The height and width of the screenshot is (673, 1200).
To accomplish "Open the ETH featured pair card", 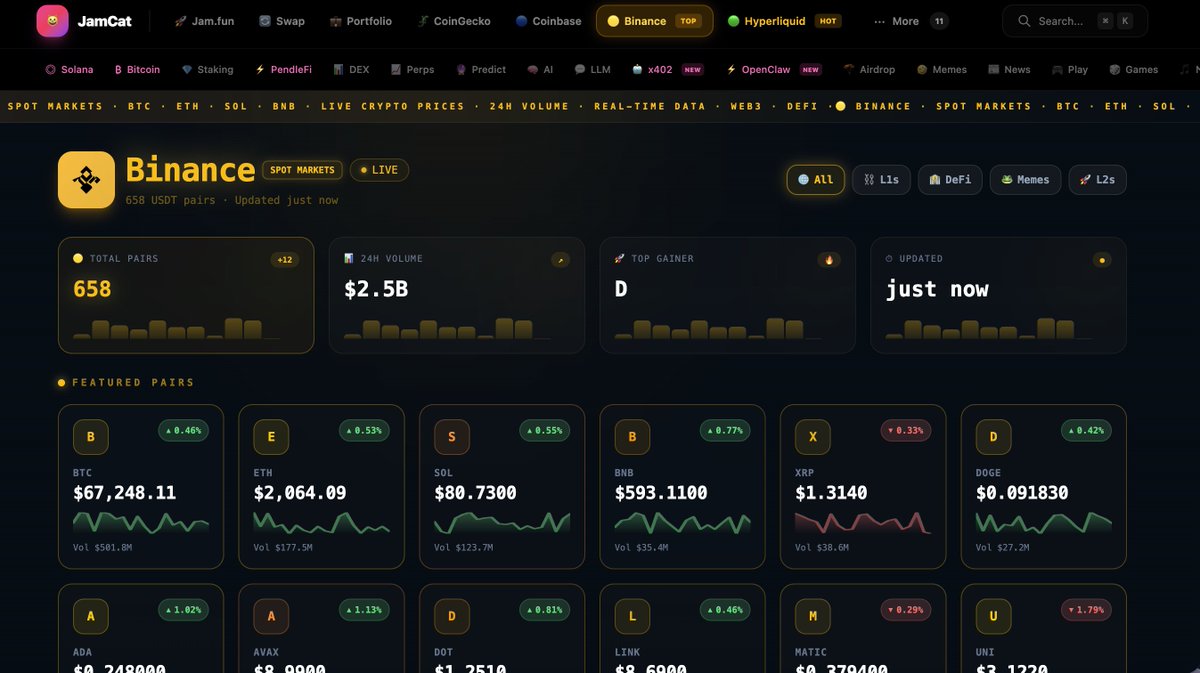I will (x=322, y=487).
